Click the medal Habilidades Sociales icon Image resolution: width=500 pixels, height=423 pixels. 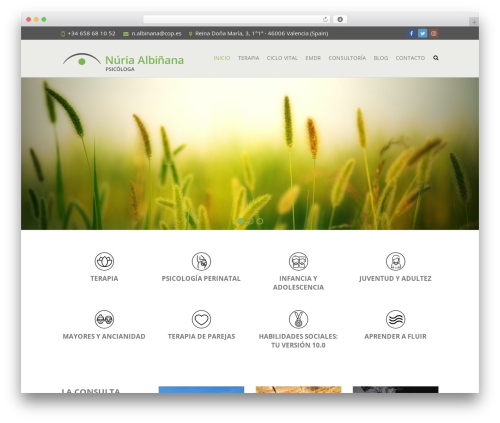click(x=298, y=319)
